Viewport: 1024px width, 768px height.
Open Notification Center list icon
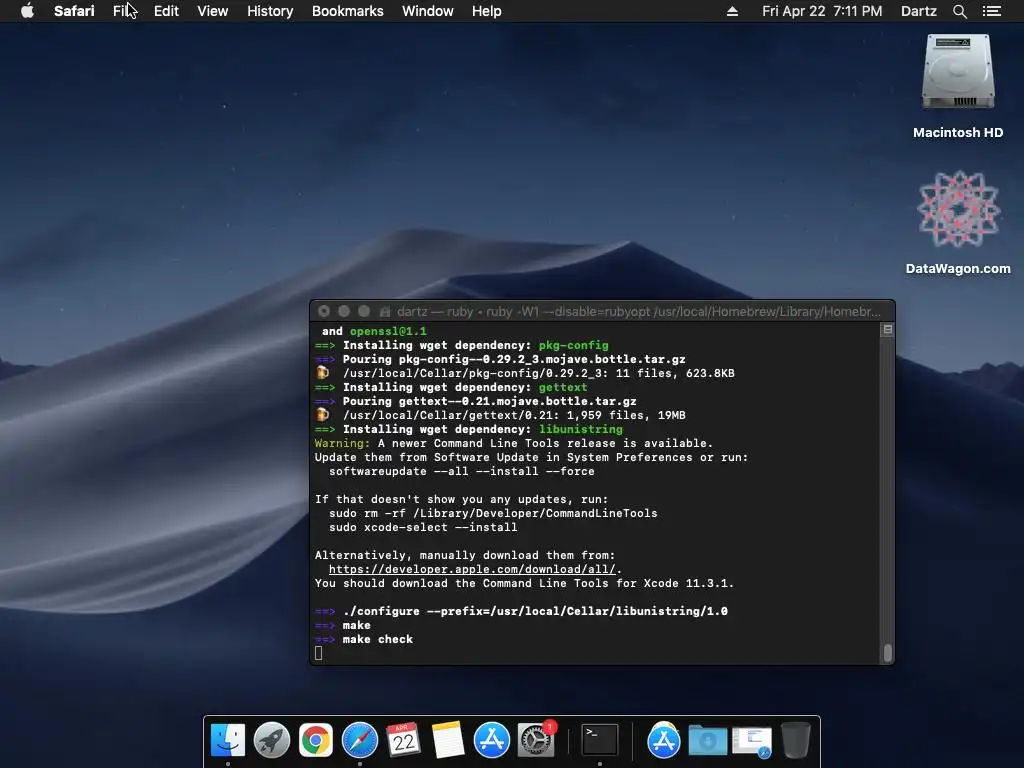pos(991,11)
